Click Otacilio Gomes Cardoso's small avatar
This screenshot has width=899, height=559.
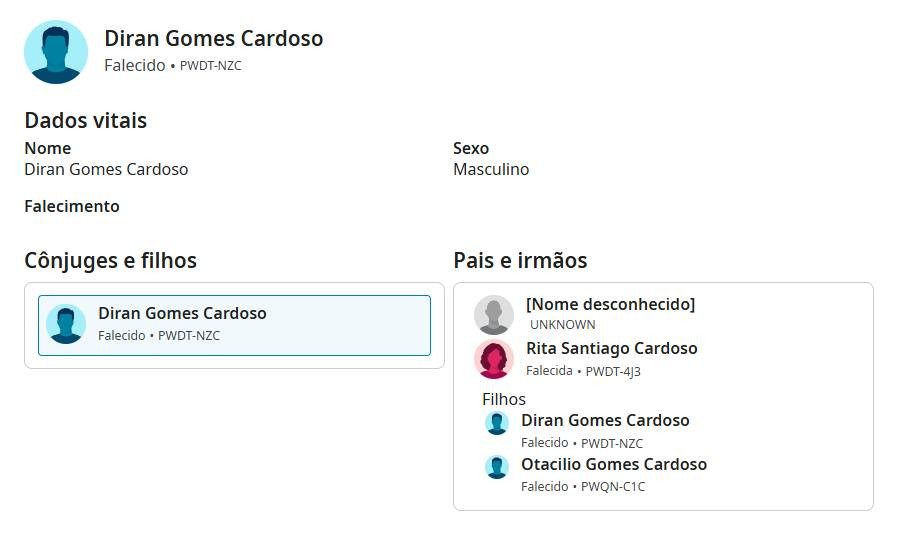click(x=497, y=467)
